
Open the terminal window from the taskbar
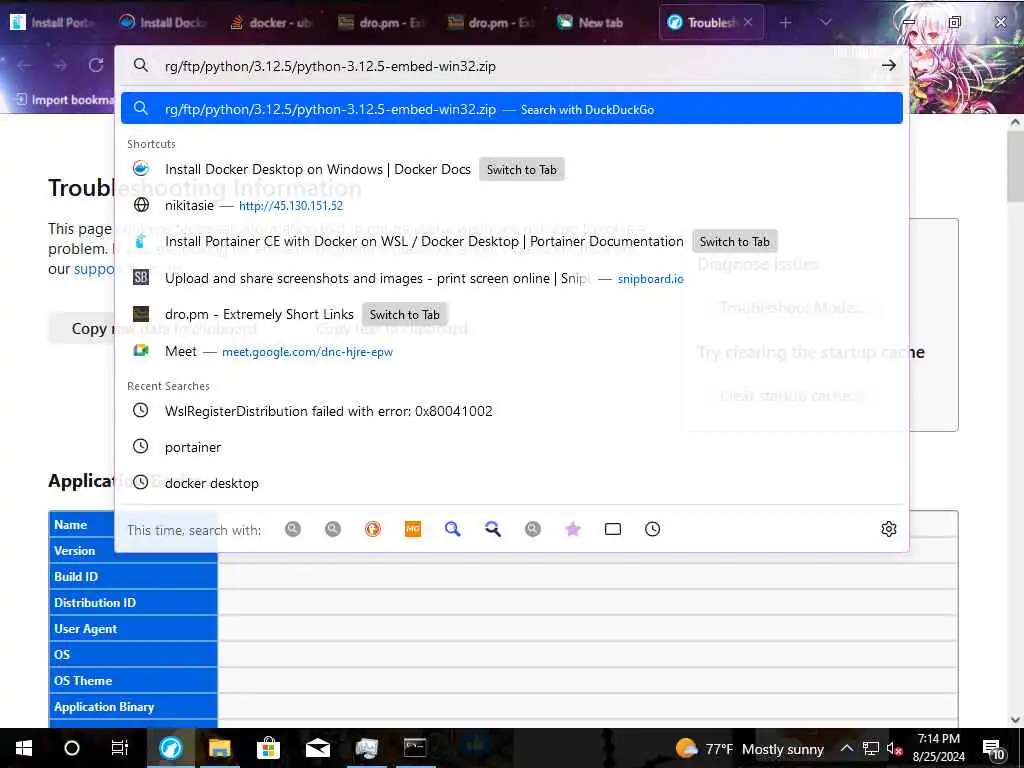point(415,748)
